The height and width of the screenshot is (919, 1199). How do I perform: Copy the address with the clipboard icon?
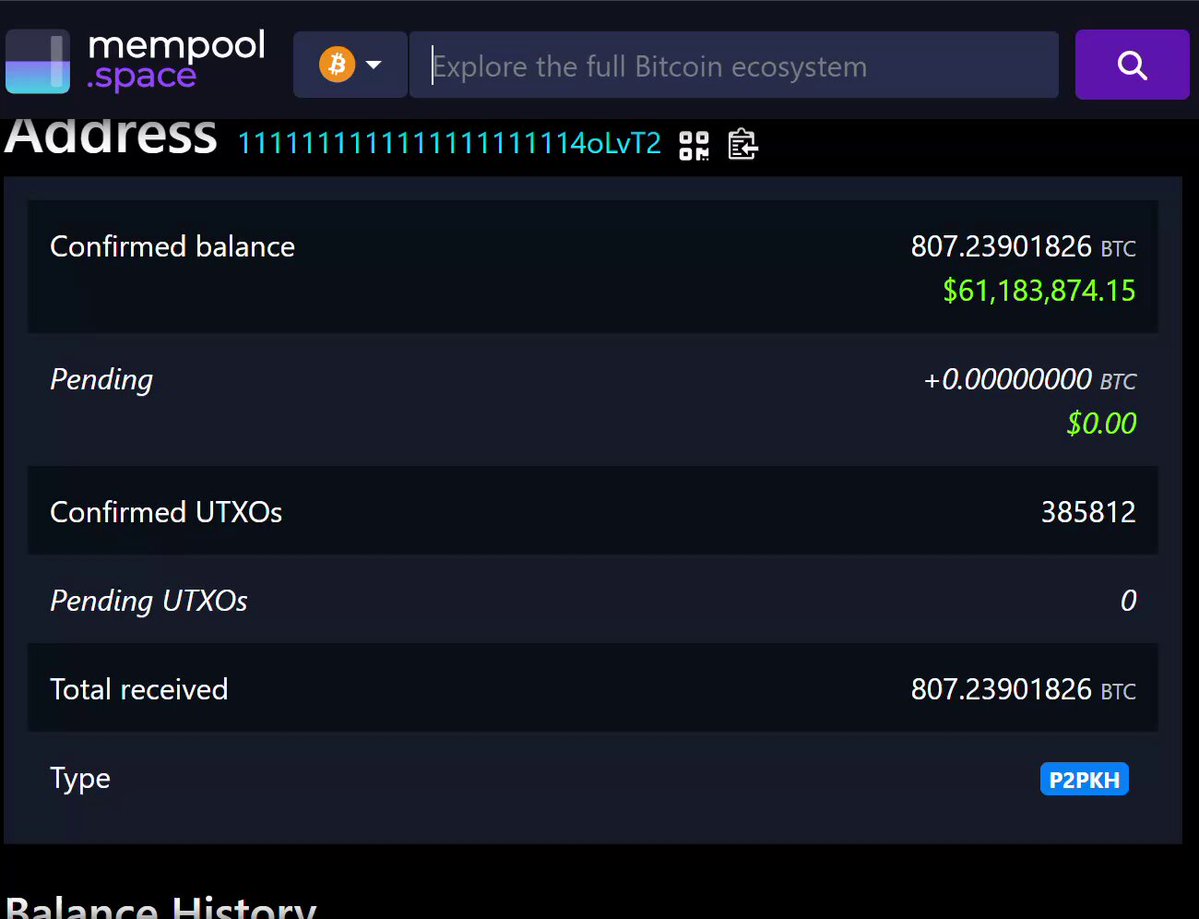(x=742, y=145)
